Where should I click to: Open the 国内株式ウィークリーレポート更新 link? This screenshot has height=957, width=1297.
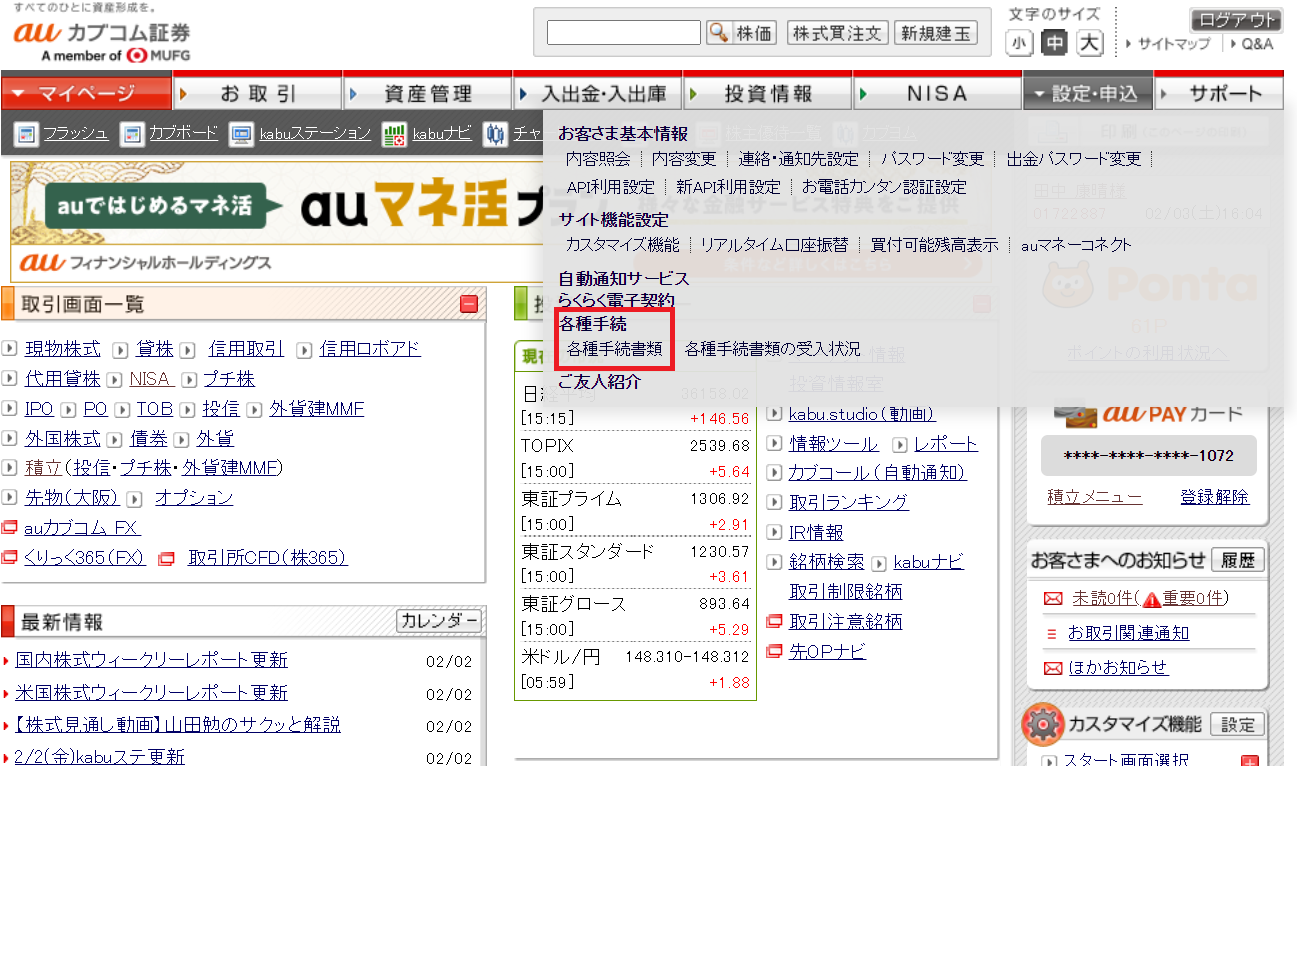pyautogui.click(x=152, y=660)
